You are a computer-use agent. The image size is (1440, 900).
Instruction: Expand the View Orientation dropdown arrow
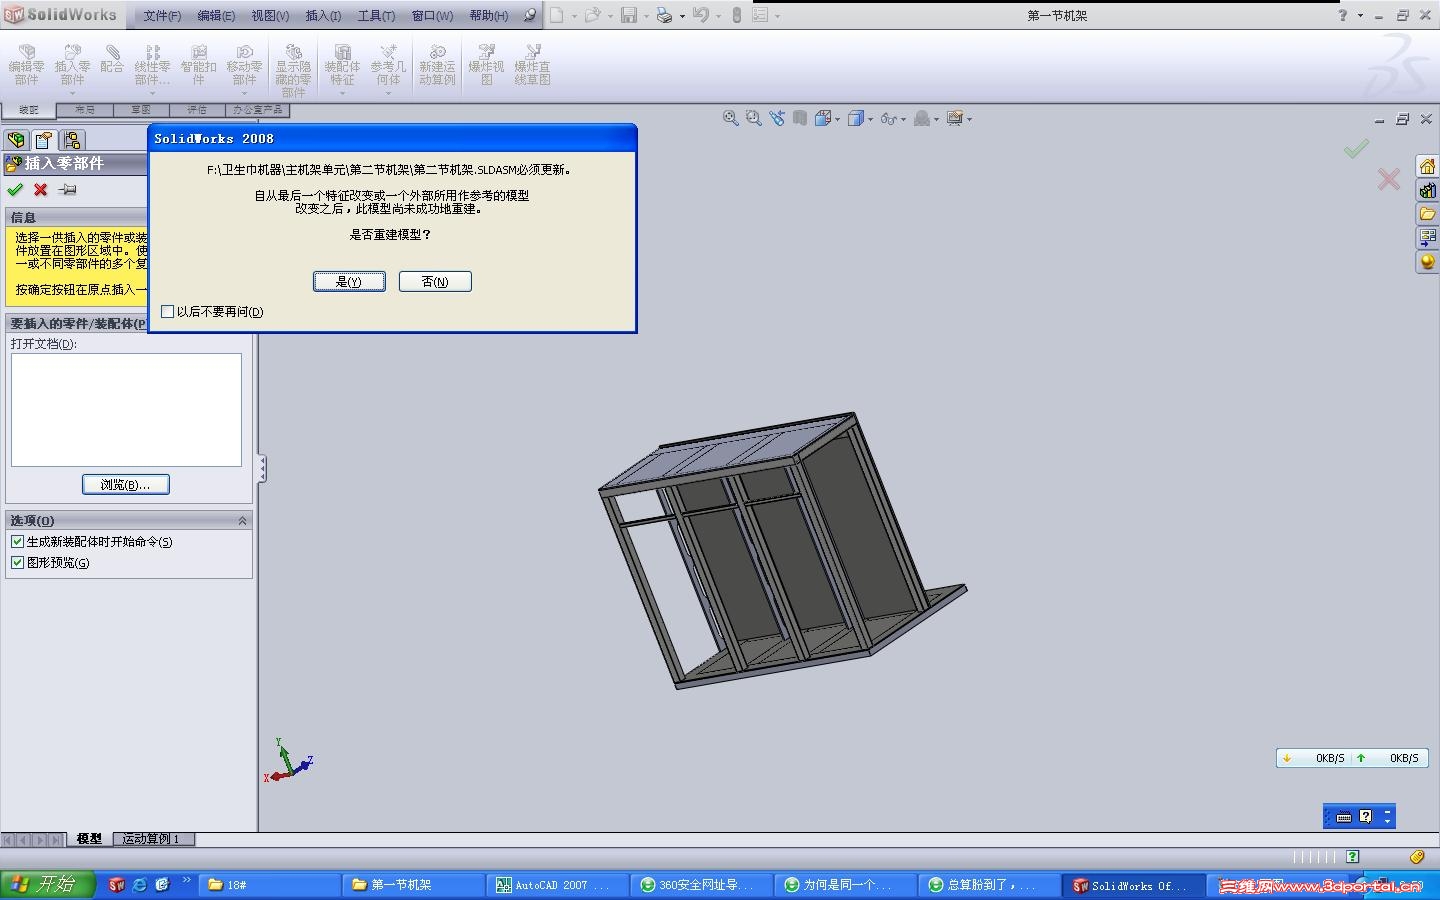(837, 119)
